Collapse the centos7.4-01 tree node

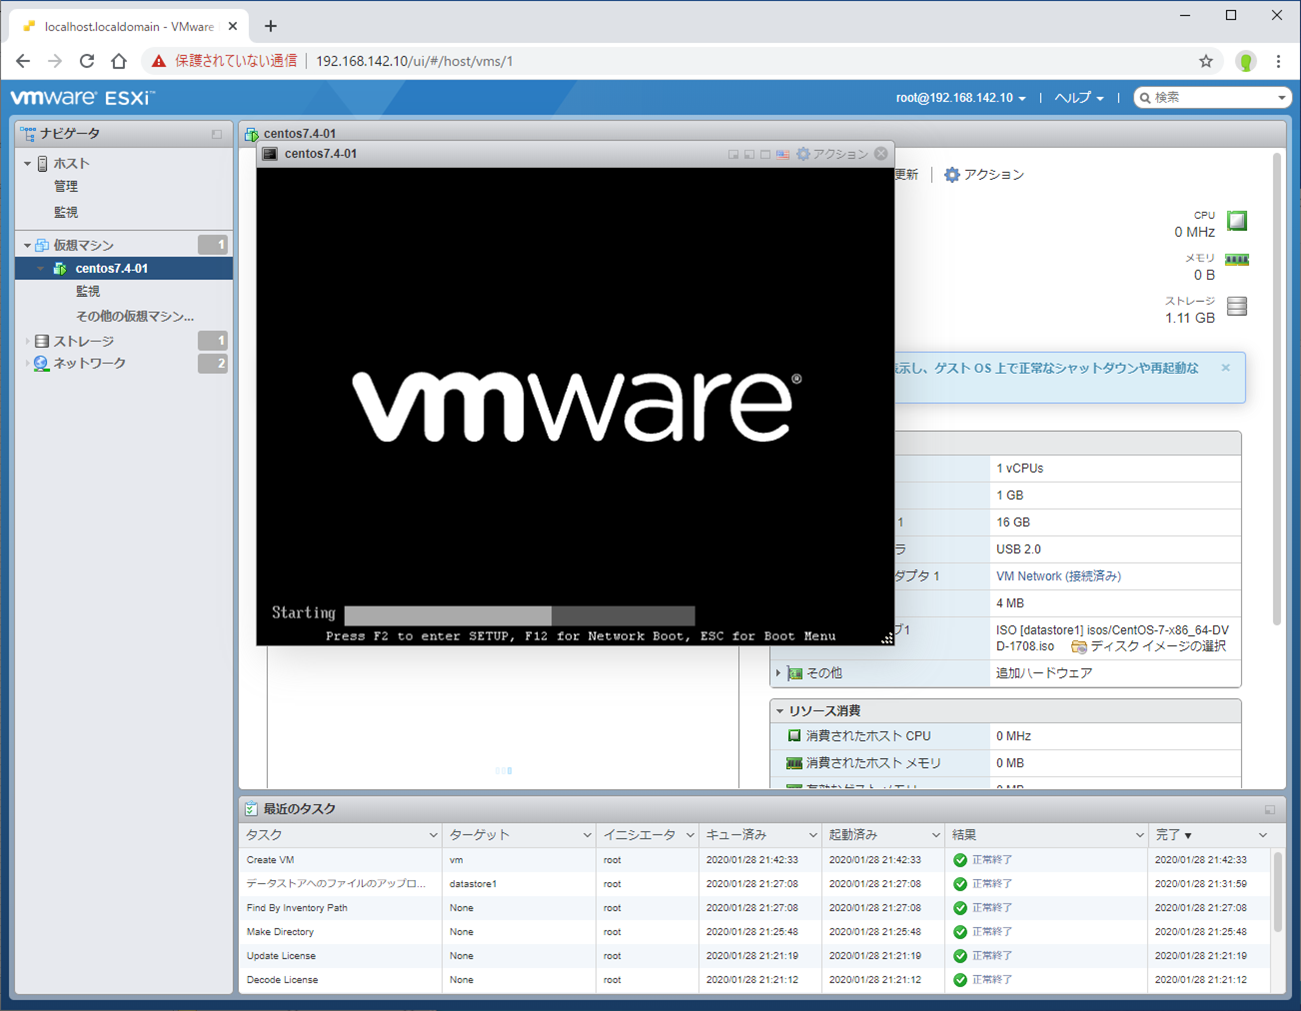[40, 269]
